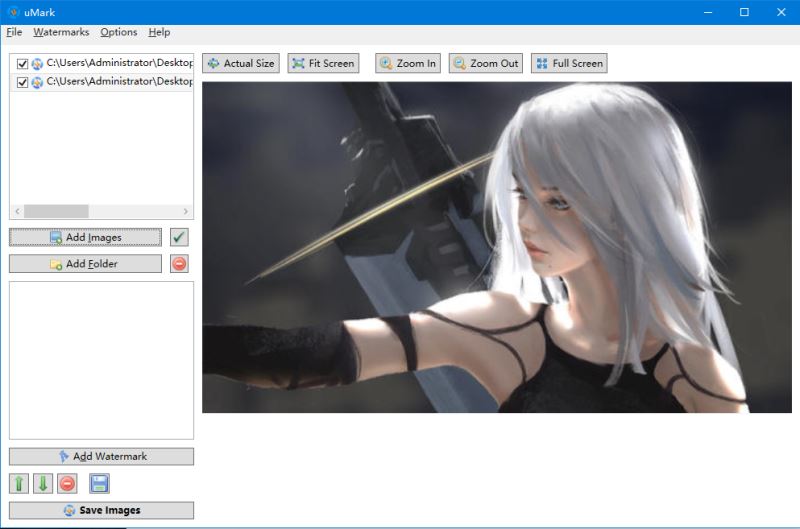The width and height of the screenshot is (800, 529).
Task: Click the red remove watermark icon
Action: [67, 484]
